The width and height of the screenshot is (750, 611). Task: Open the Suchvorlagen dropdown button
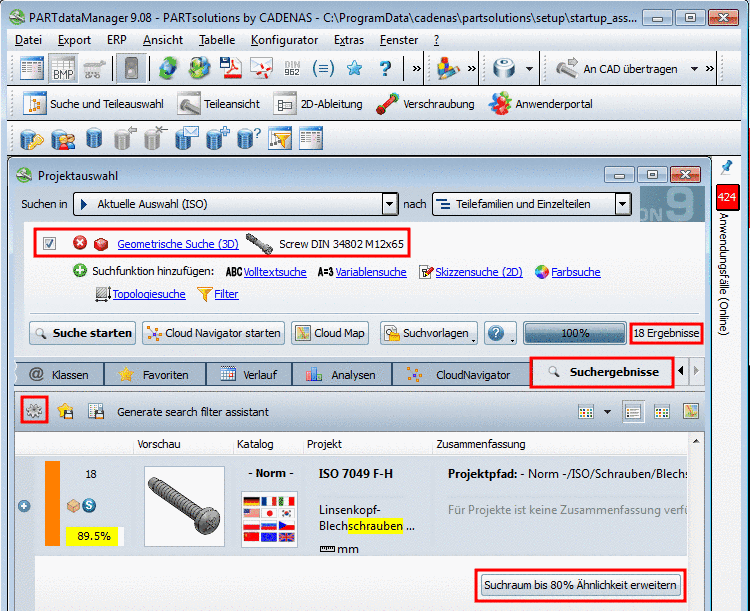click(x=429, y=333)
